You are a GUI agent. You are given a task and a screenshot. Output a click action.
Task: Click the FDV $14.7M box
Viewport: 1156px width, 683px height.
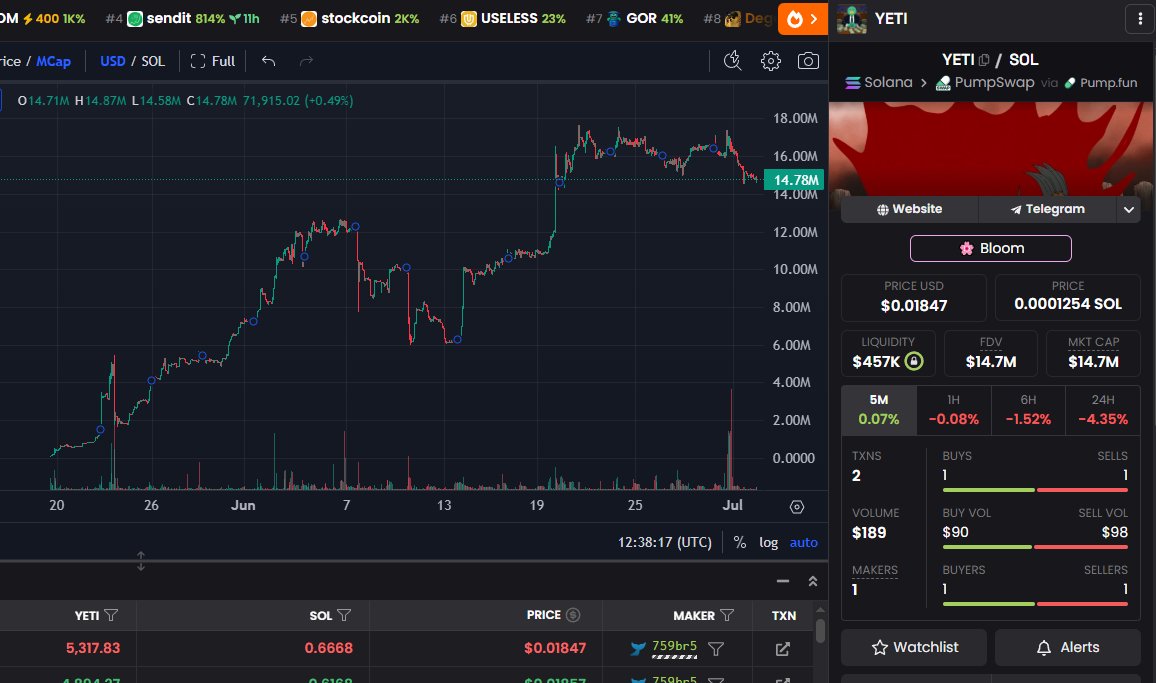tap(991, 353)
